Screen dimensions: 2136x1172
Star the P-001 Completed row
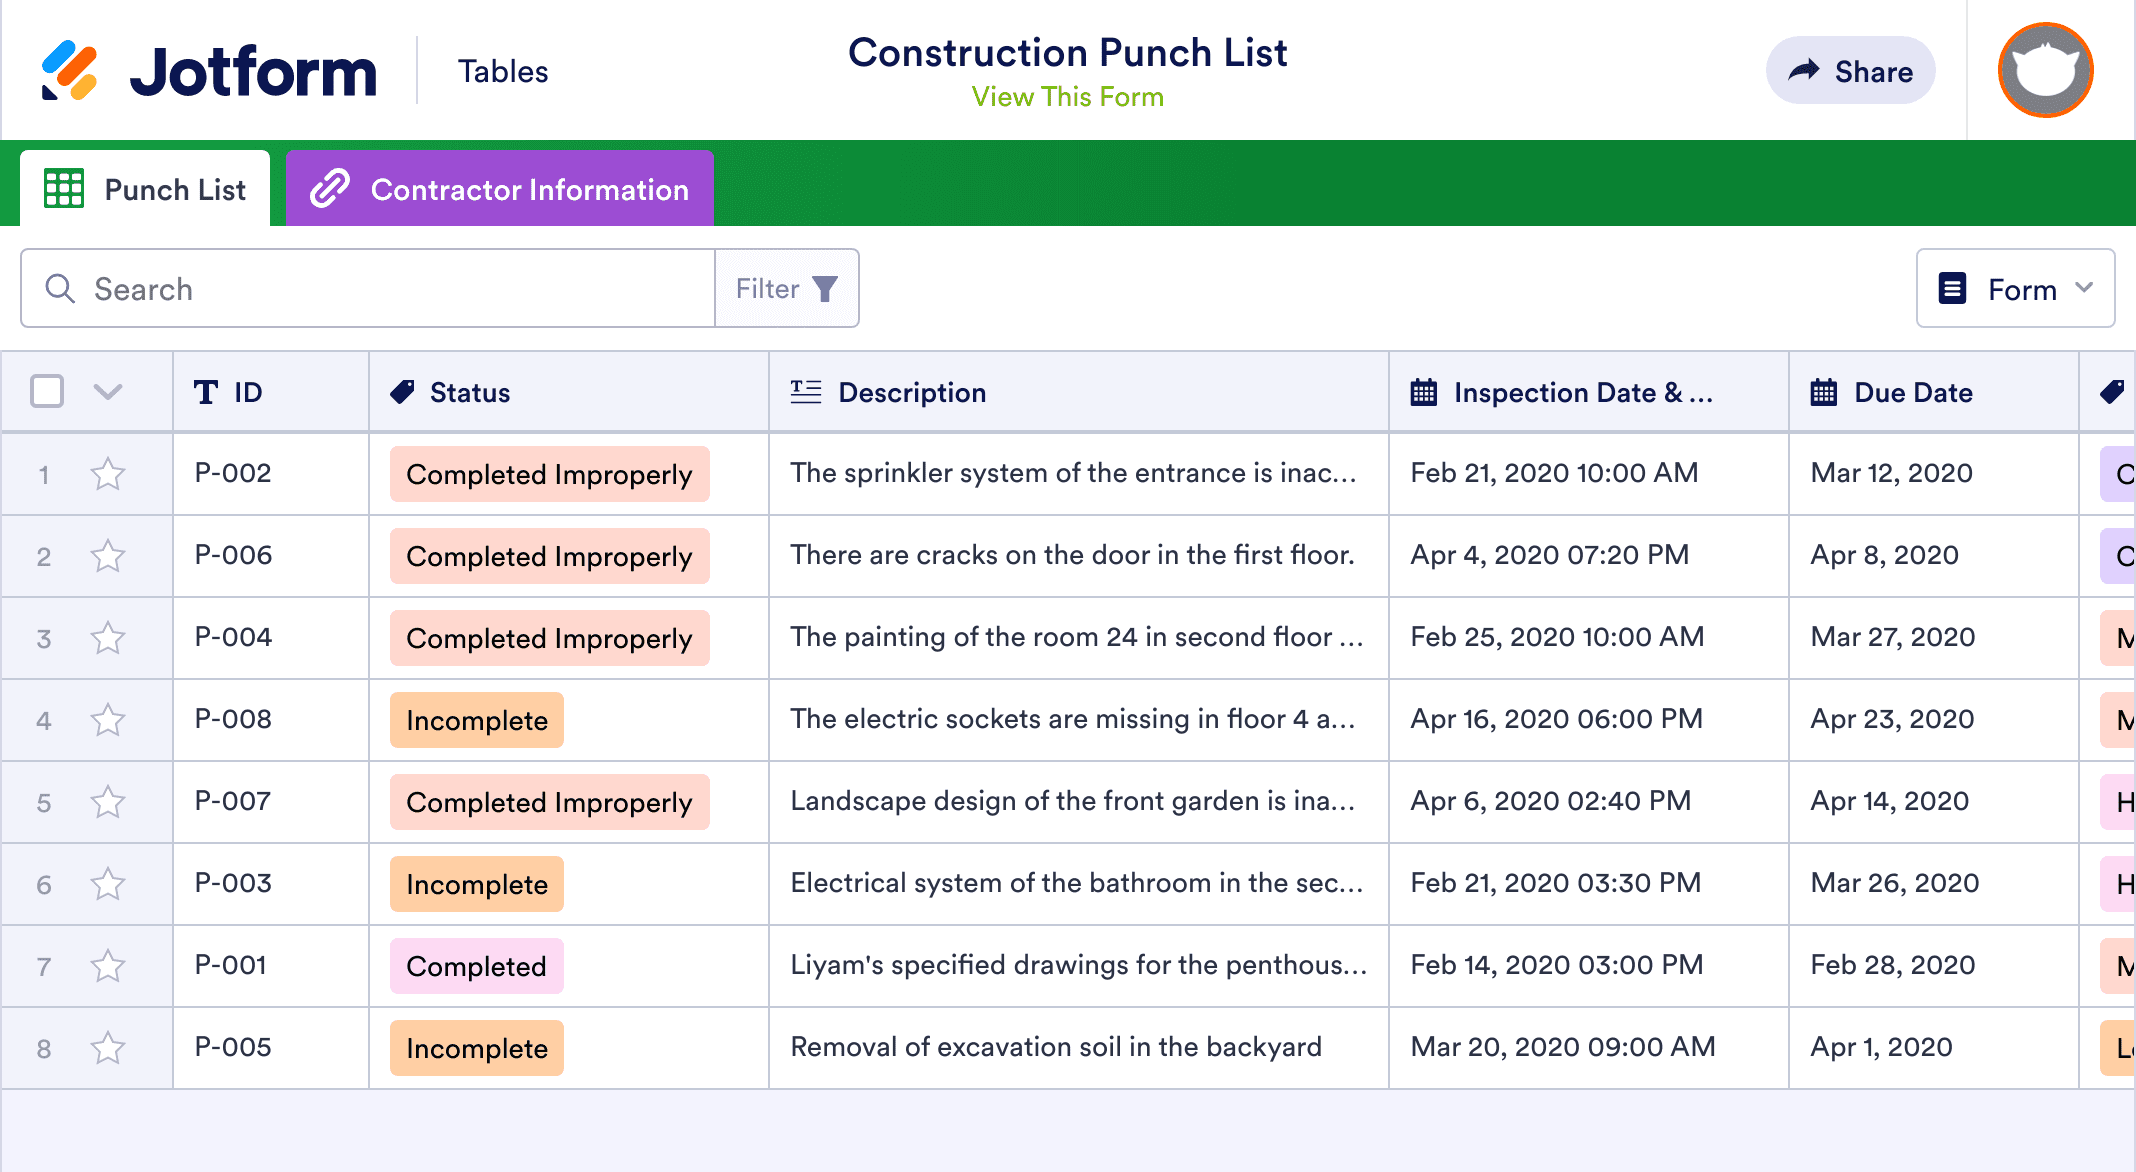(108, 965)
